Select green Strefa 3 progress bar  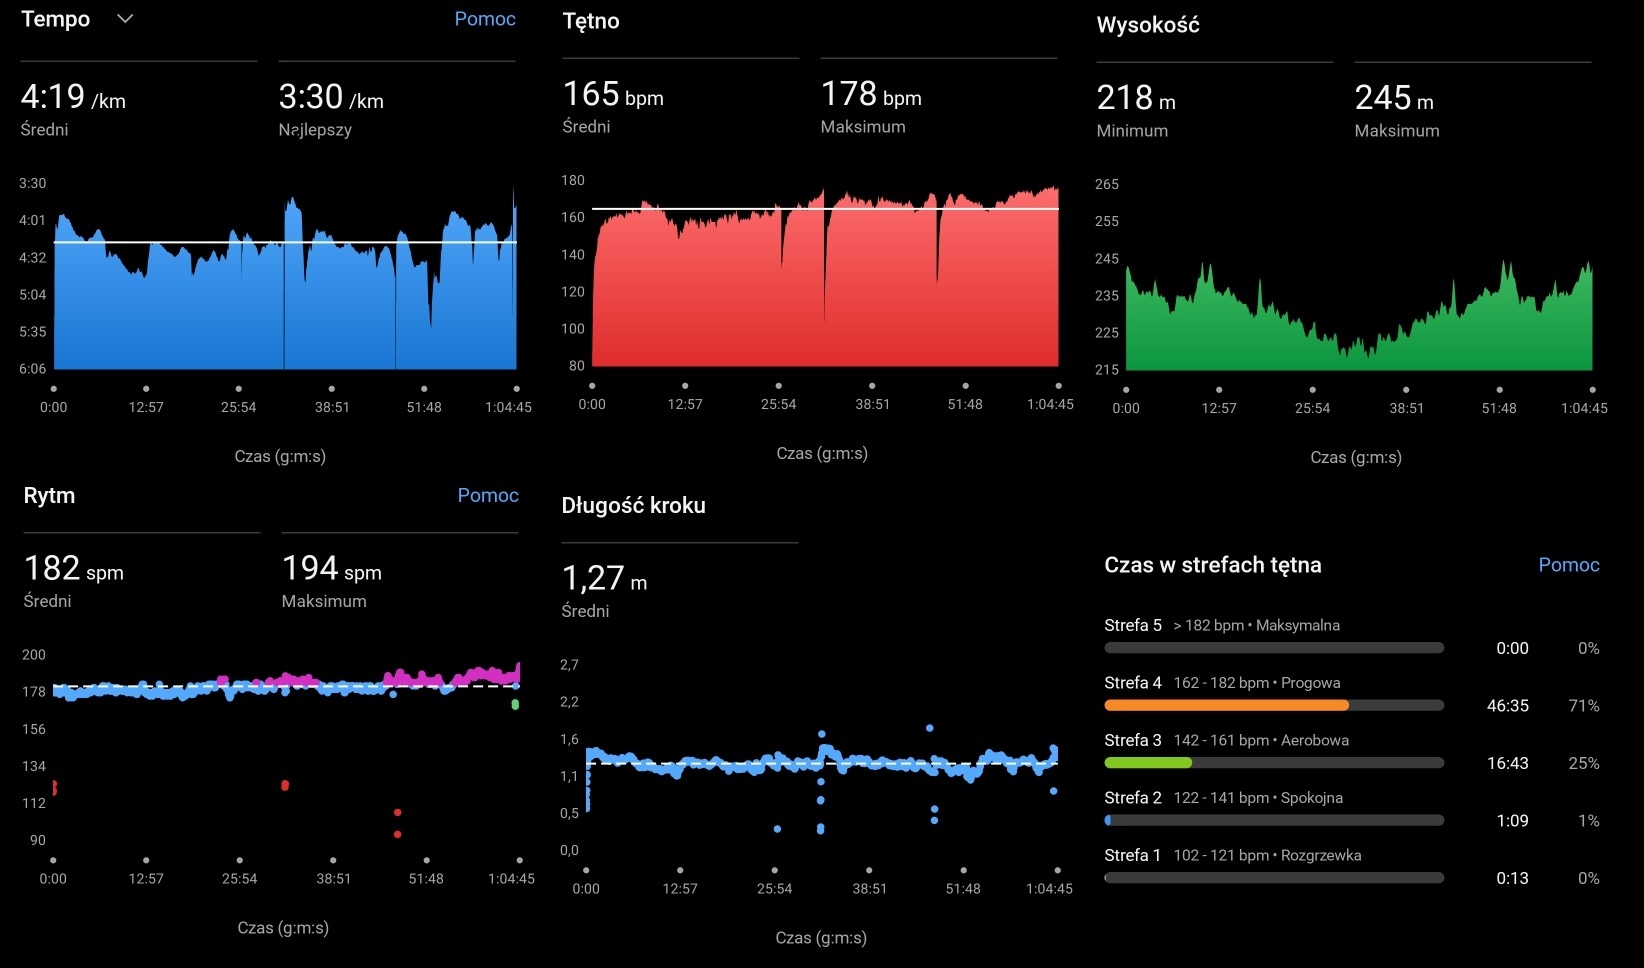point(1148,763)
